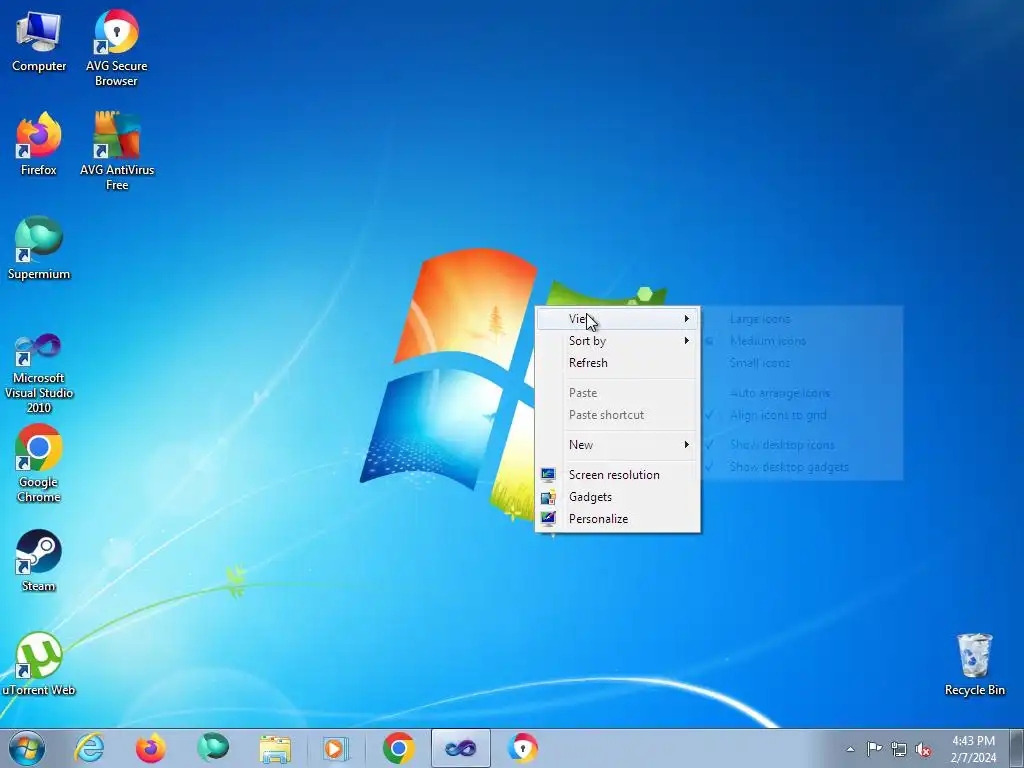Select the Recycle Bin icon
The height and width of the screenshot is (768, 1024).
pos(974,665)
